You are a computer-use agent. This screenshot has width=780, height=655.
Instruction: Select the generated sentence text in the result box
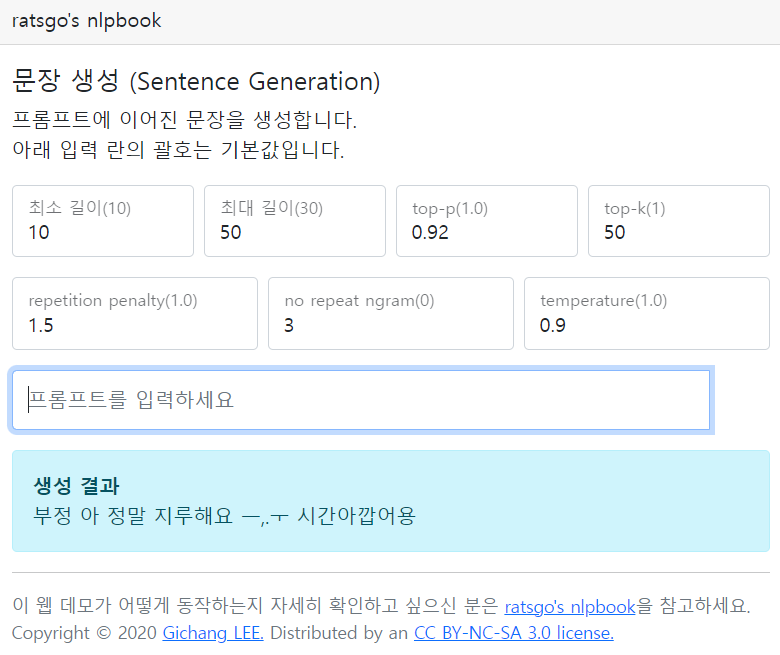tap(224, 516)
